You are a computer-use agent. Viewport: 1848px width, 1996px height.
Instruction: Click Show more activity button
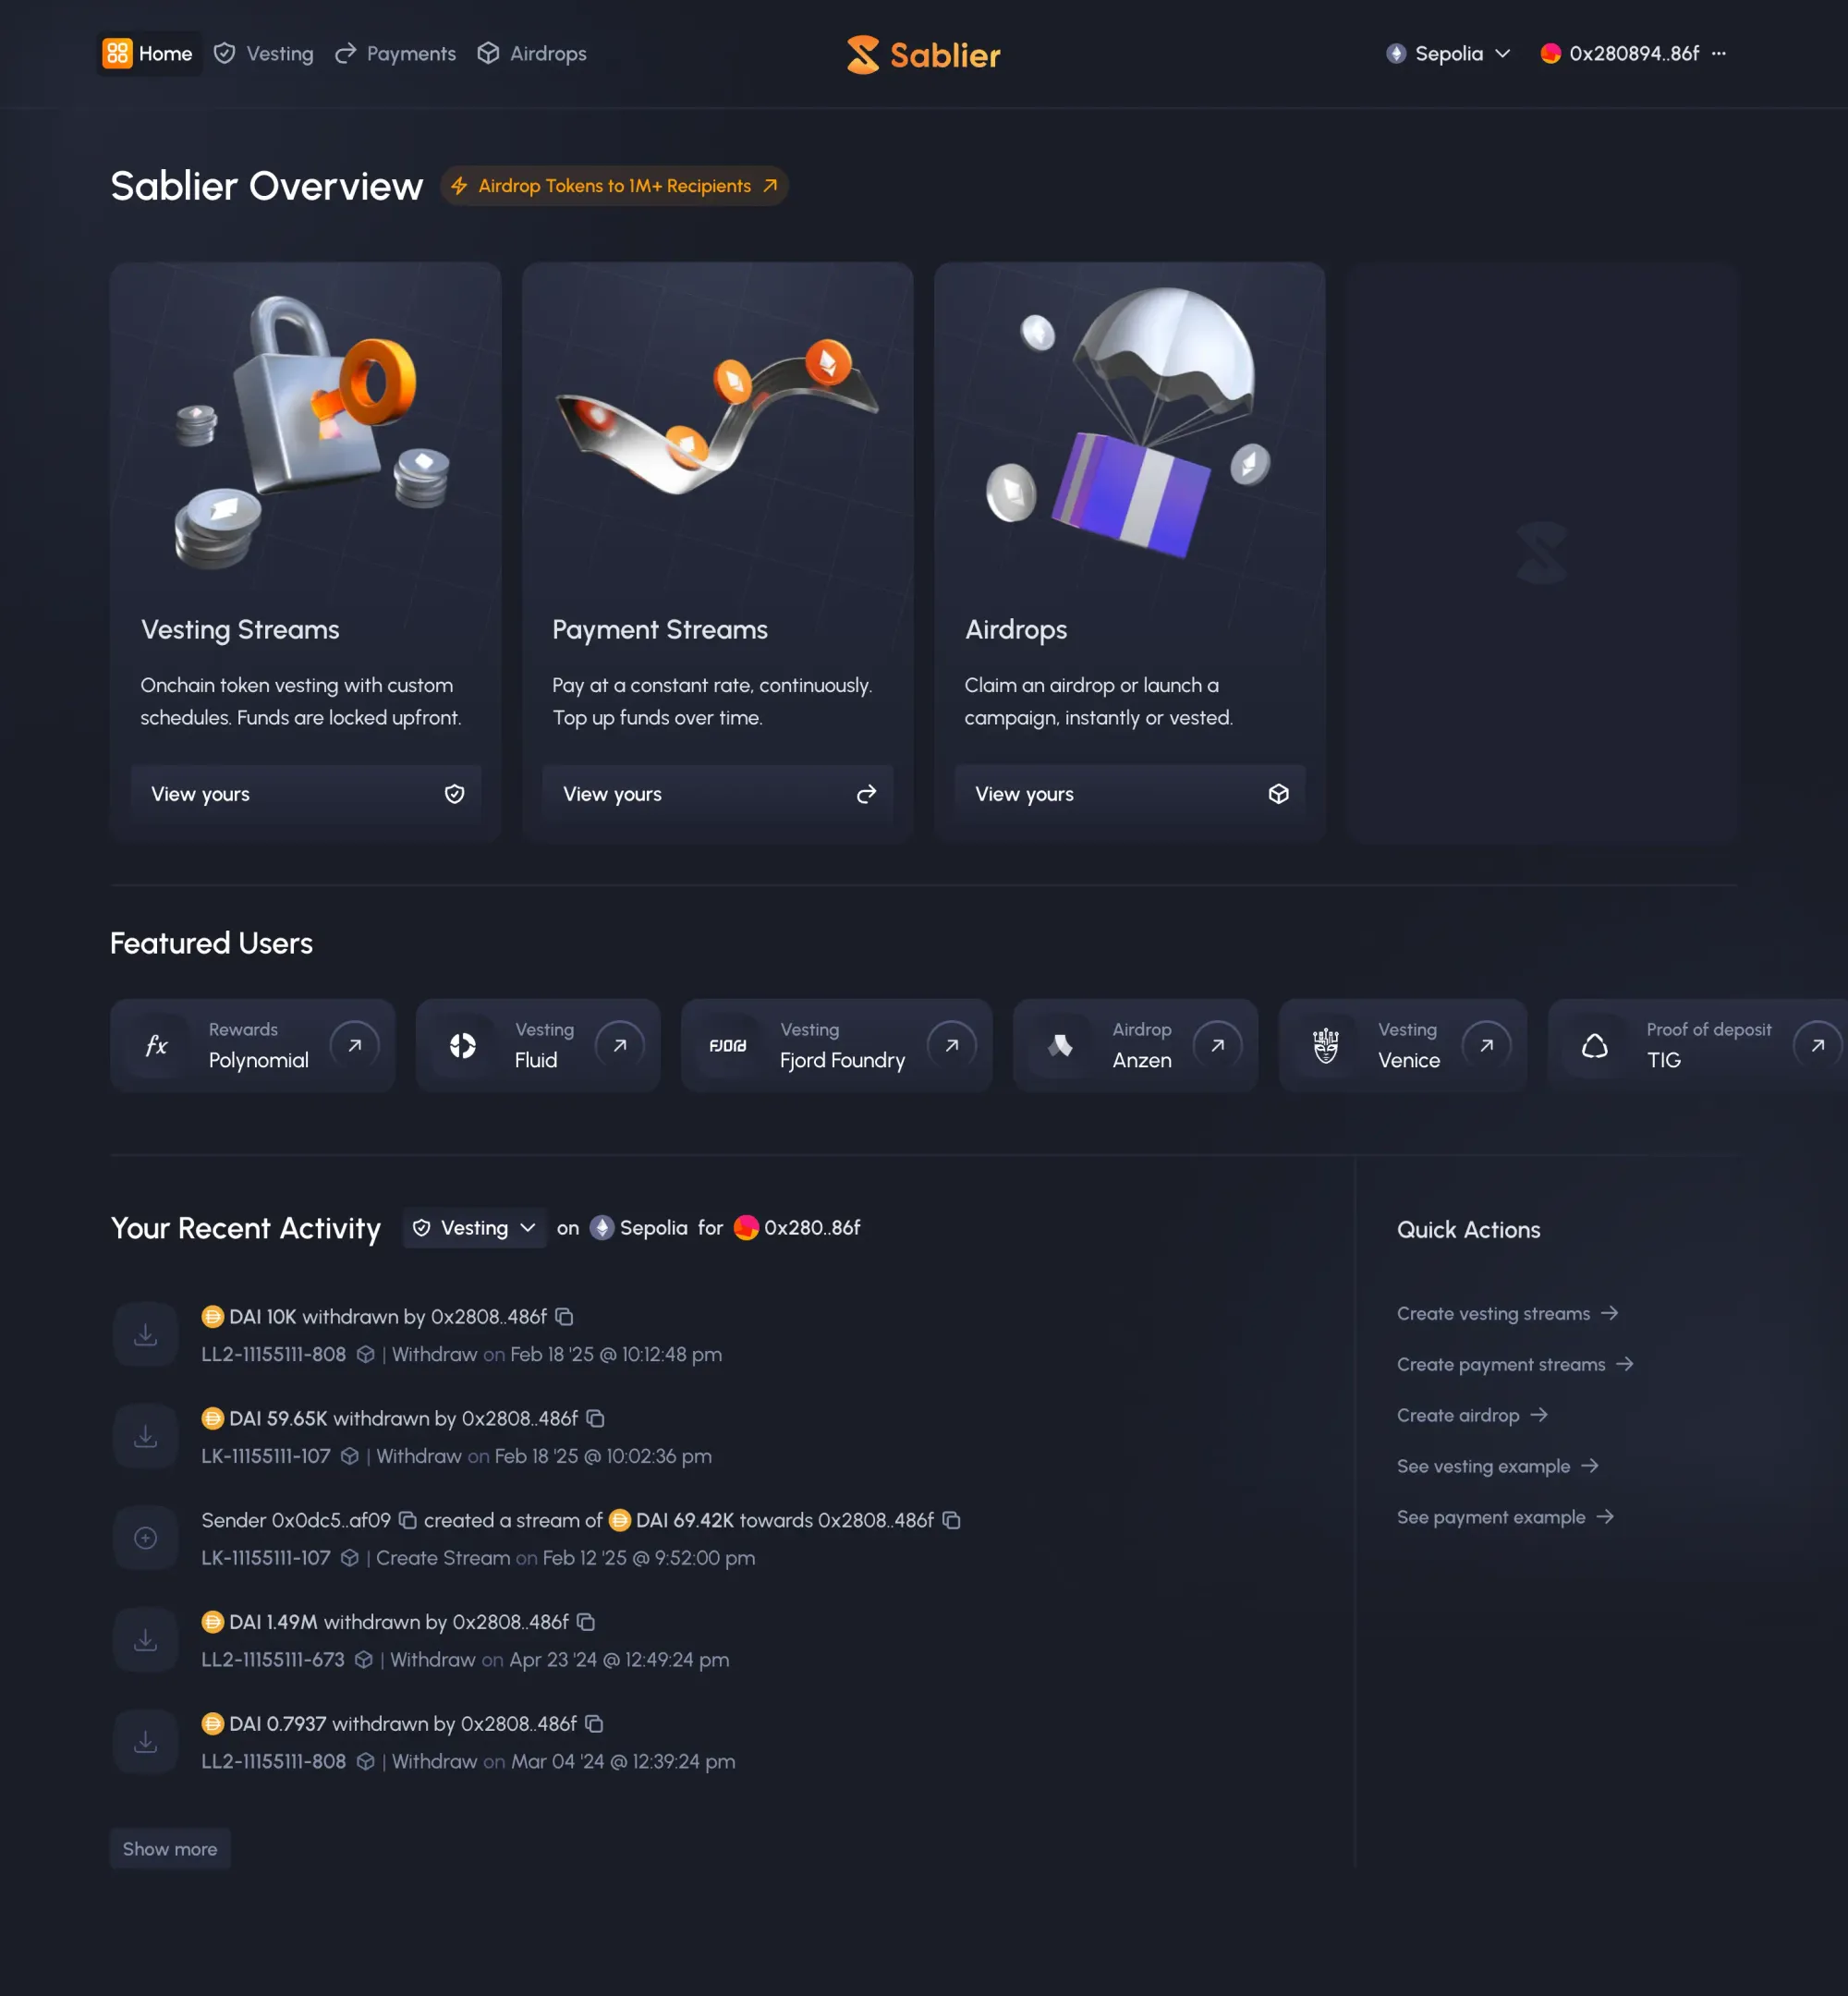click(x=170, y=1849)
